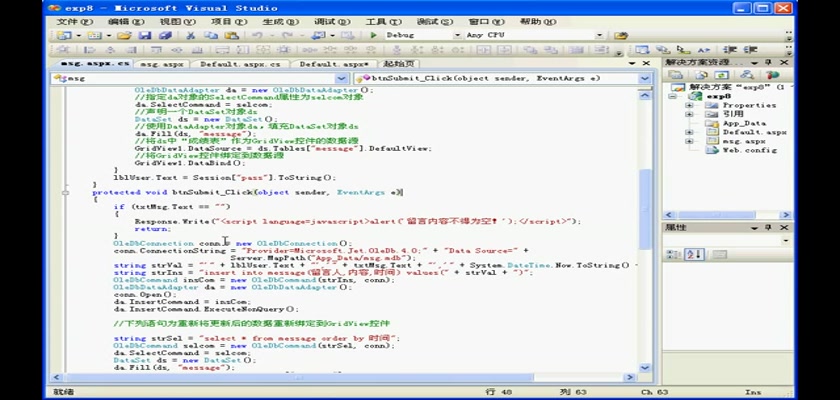Click the Paste clipboard icon
The image size is (840, 400).
click(x=231, y=35)
